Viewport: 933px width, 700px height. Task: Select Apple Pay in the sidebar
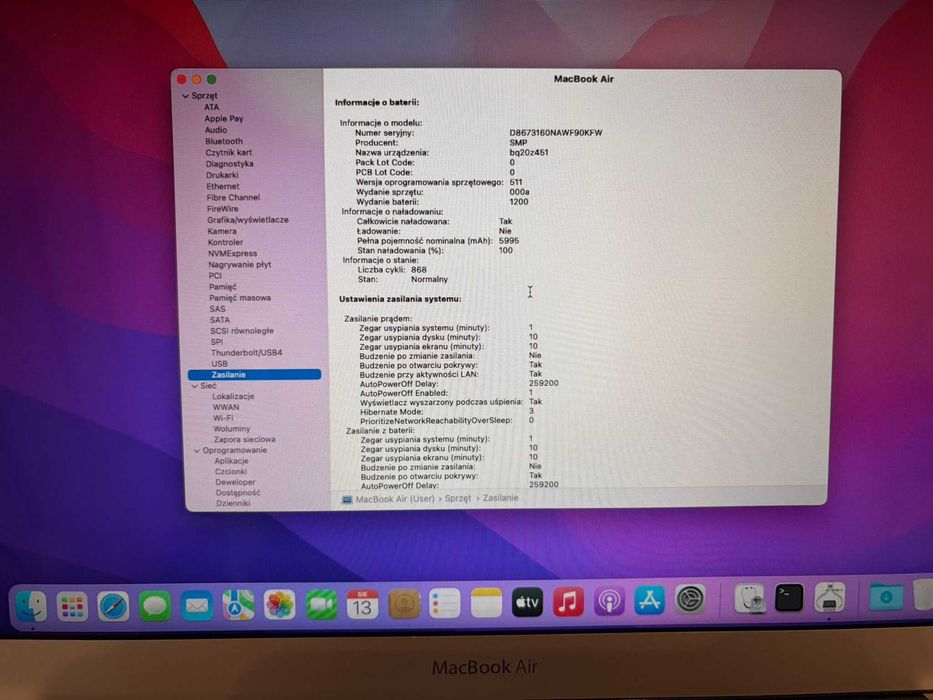point(224,118)
